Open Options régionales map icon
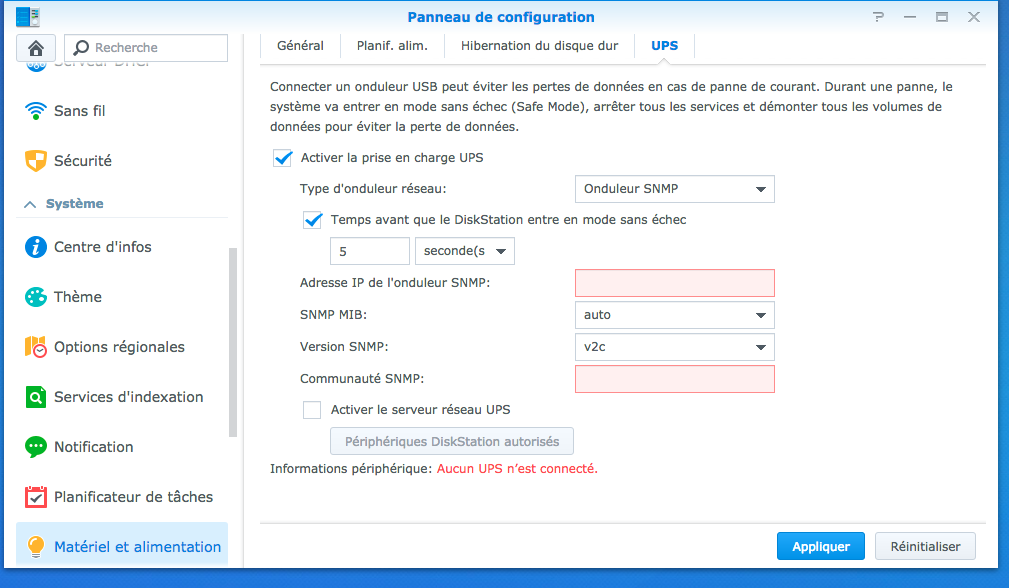Image resolution: width=1009 pixels, height=588 pixels. click(36, 347)
